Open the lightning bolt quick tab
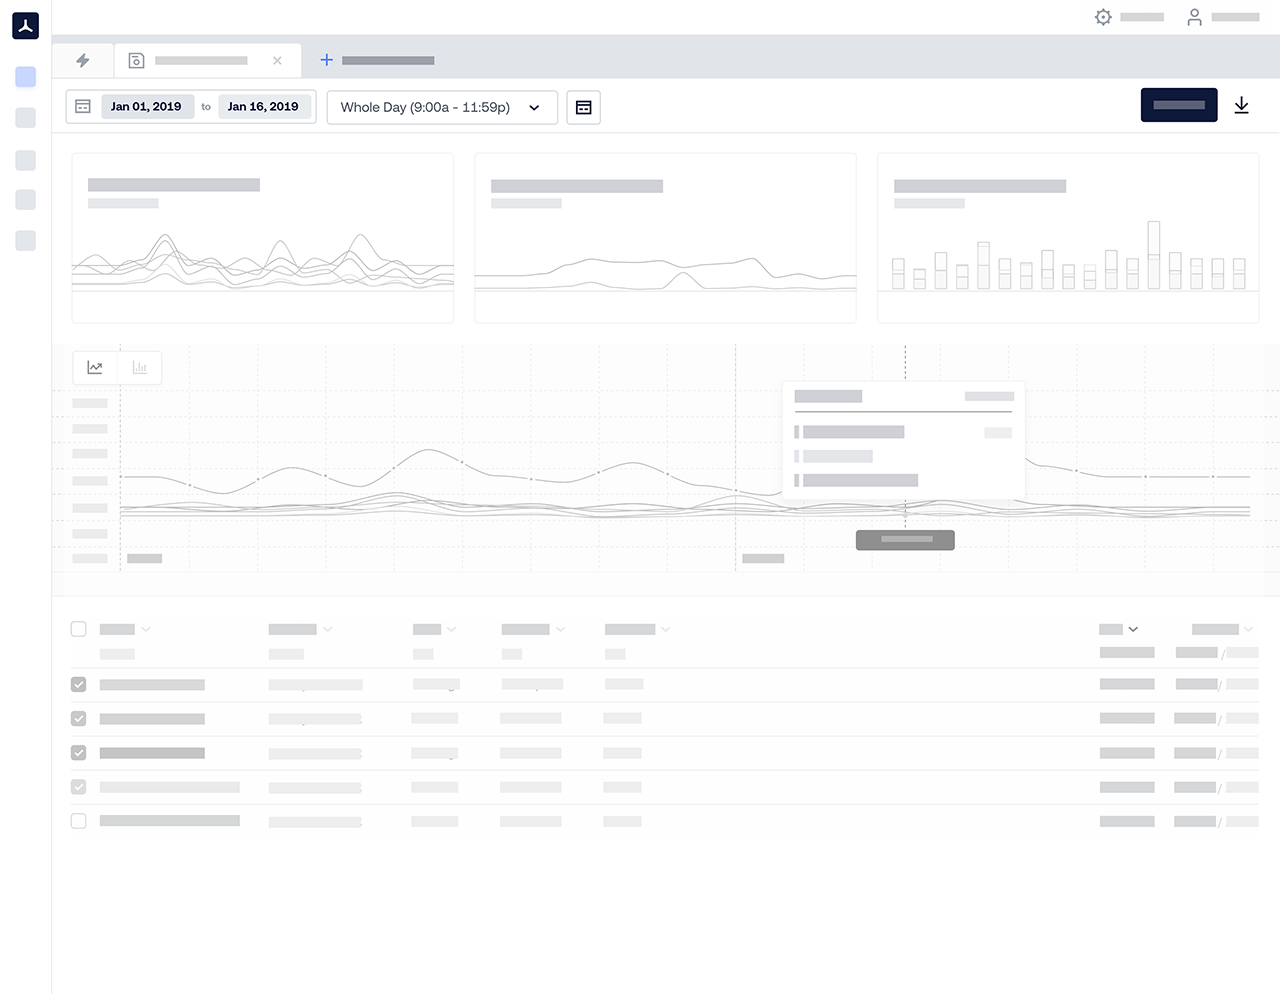The width and height of the screenshot is (1280, 994). coord(83,61)
